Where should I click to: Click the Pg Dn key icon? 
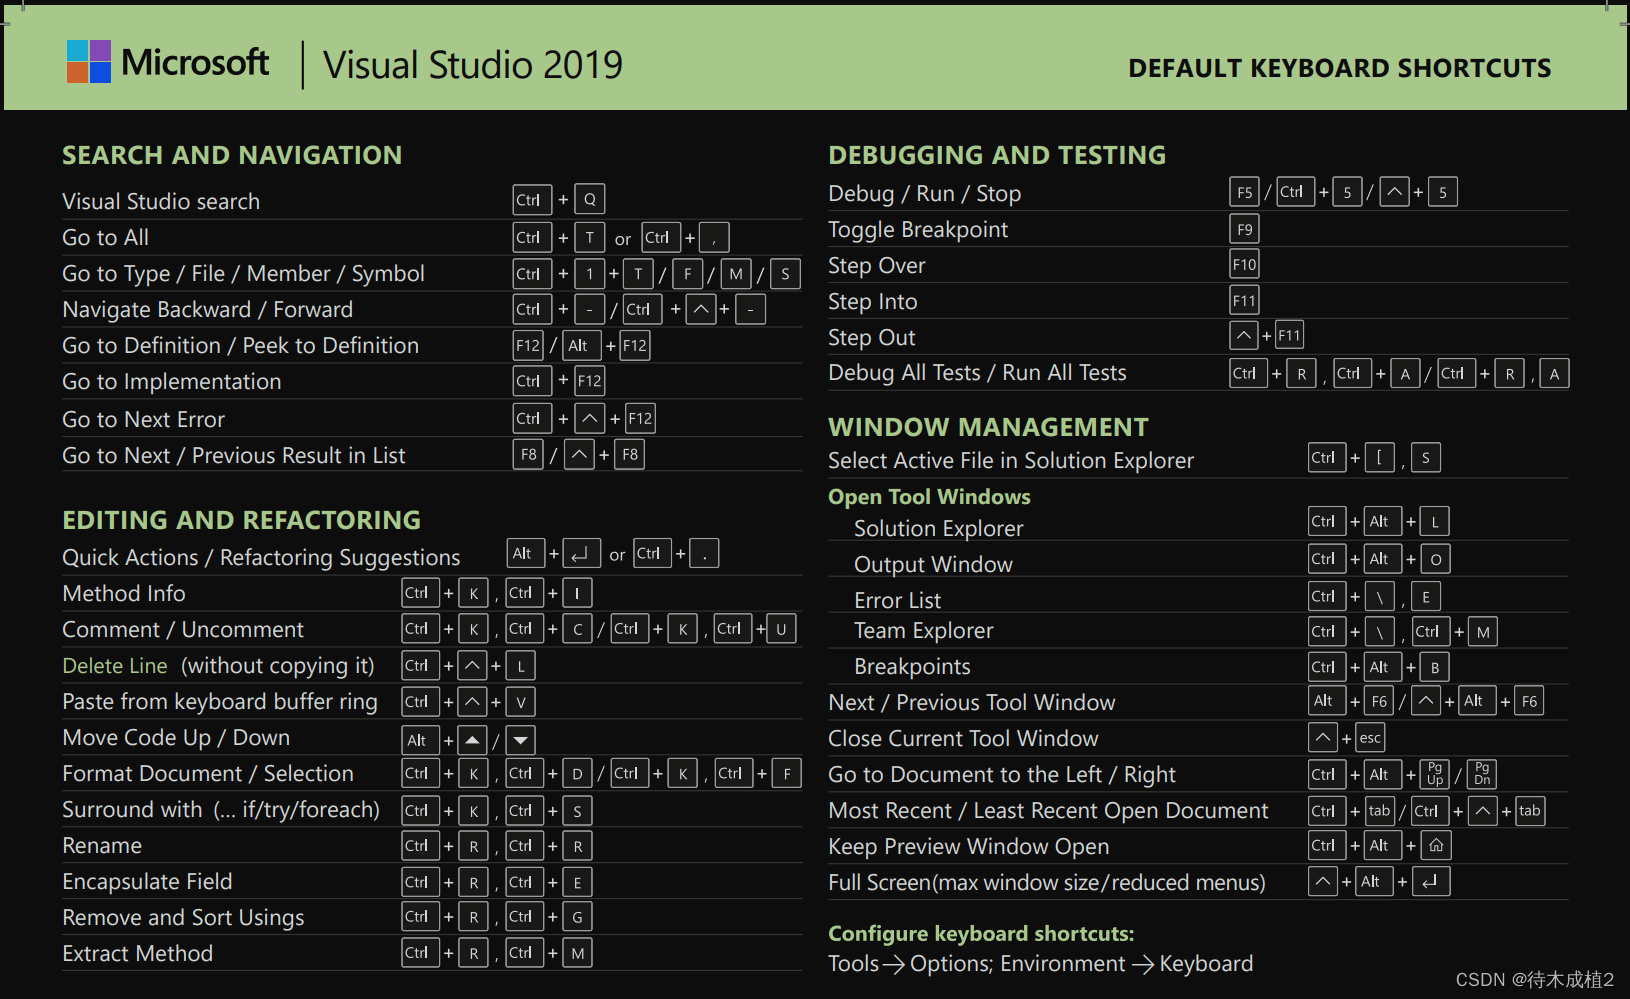[1482, 774]
